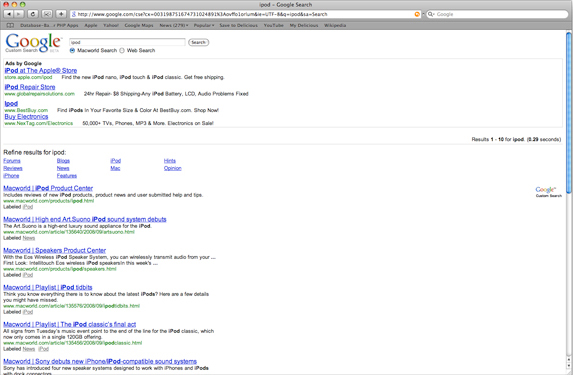Click the Ads by Google heading
The height and width of the screenshot is (375, 573).
point(23,64)
